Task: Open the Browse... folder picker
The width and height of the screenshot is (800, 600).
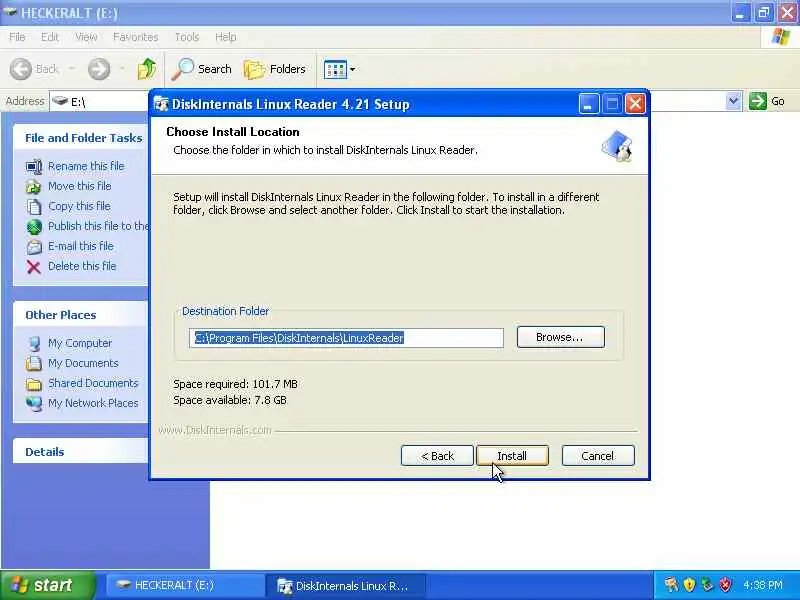Action: pos(560,337)
